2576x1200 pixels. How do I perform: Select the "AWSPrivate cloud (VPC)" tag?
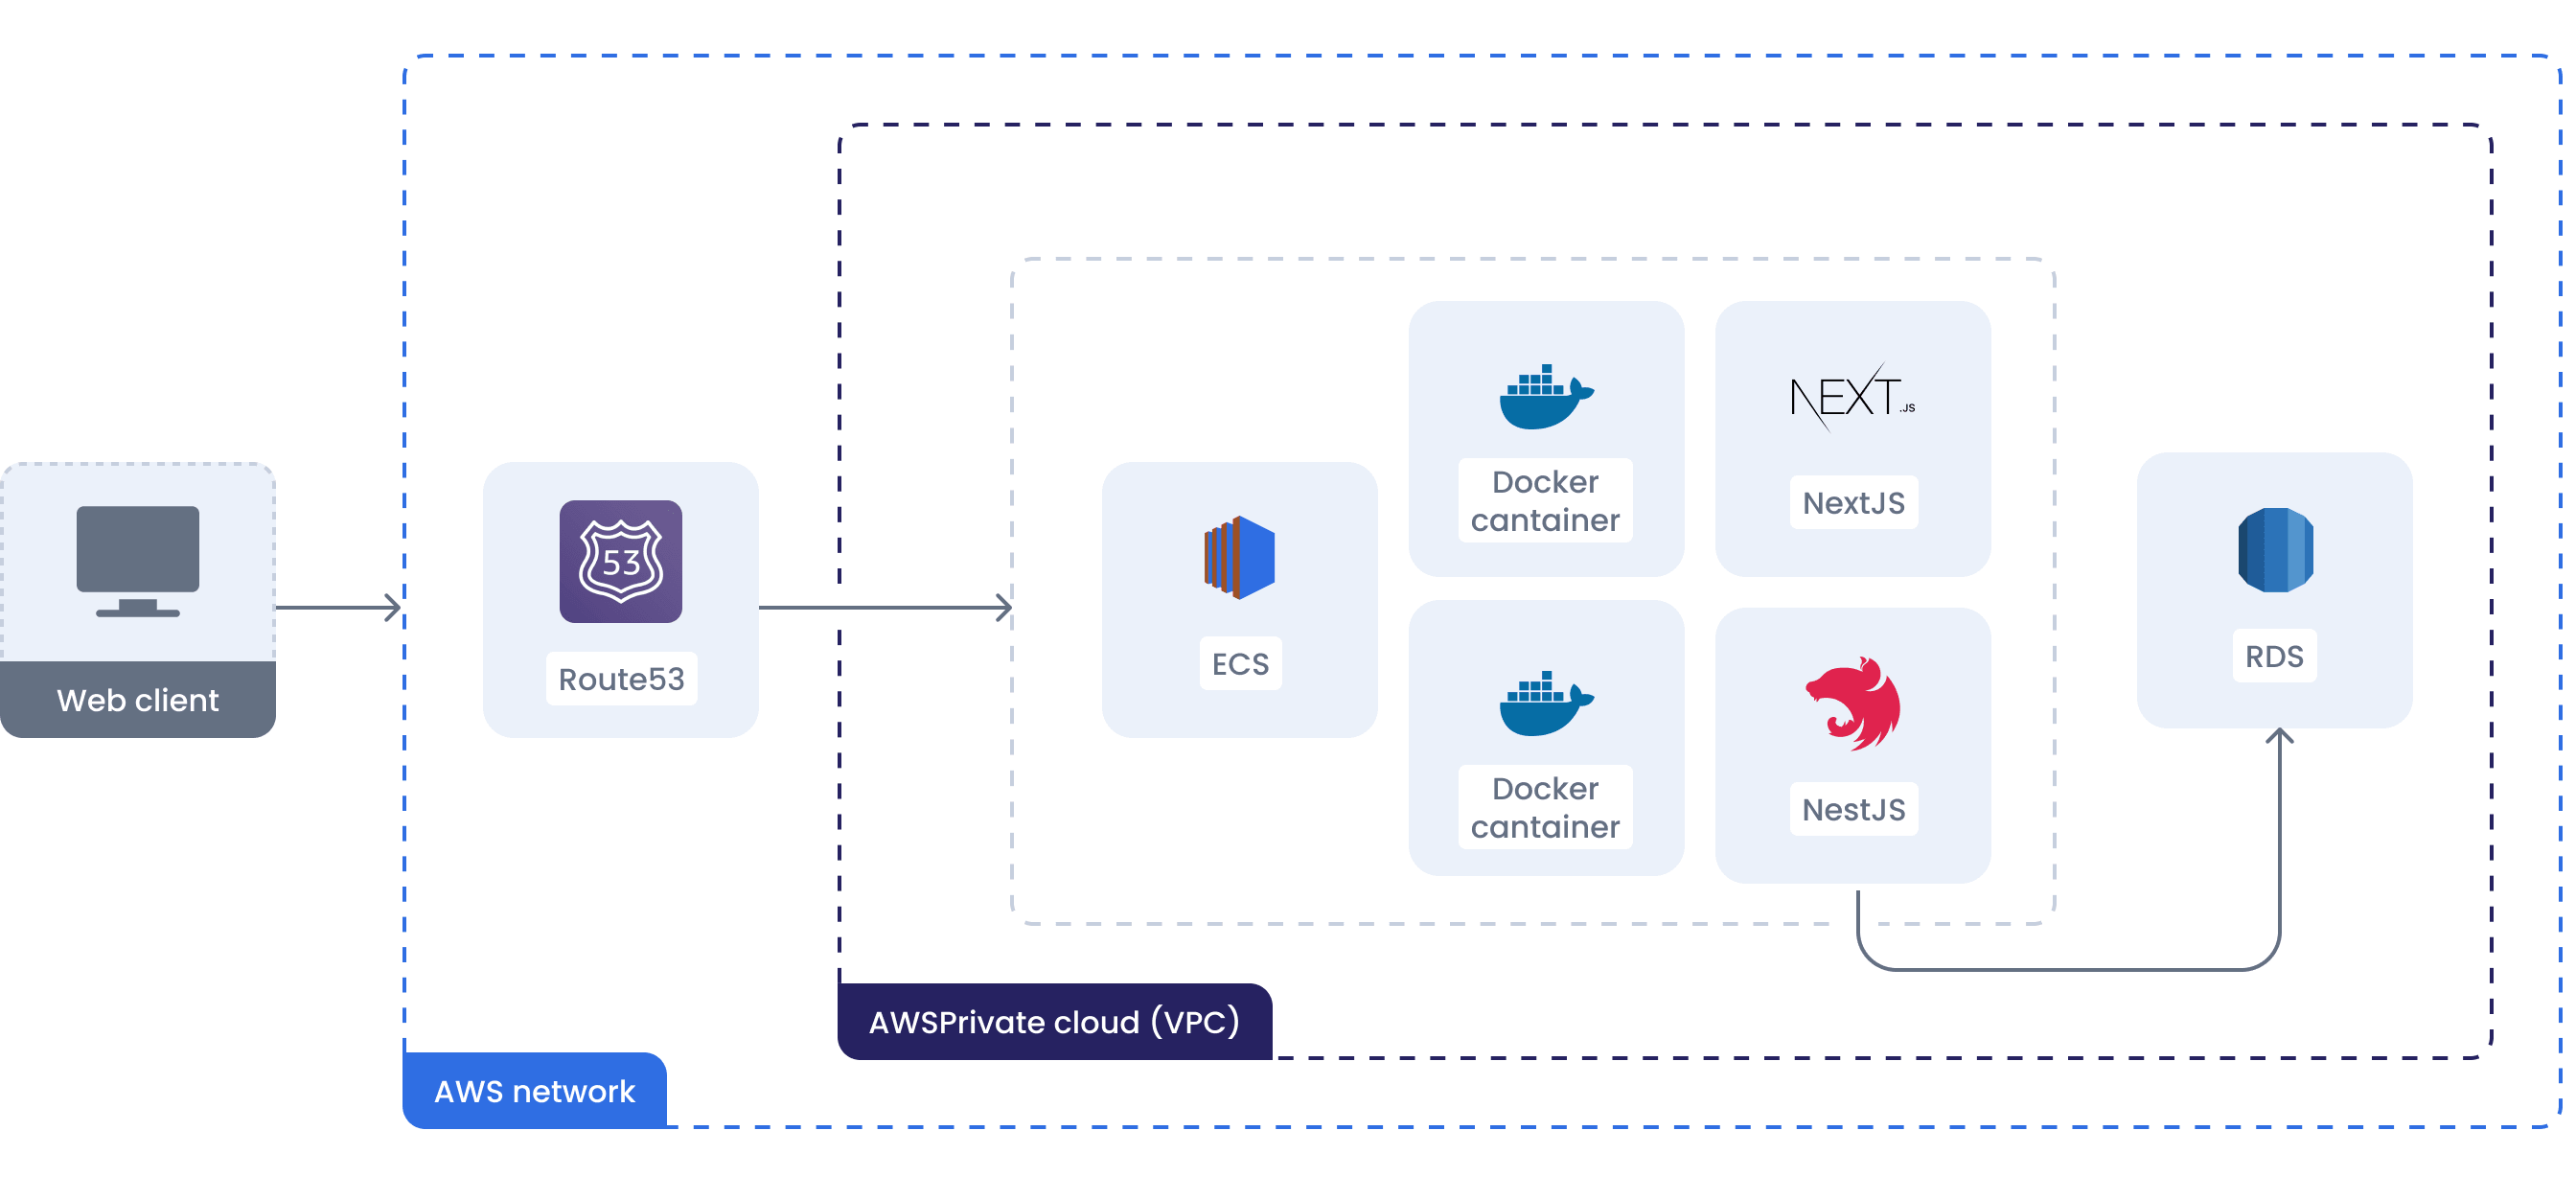click(1054, 1021)
